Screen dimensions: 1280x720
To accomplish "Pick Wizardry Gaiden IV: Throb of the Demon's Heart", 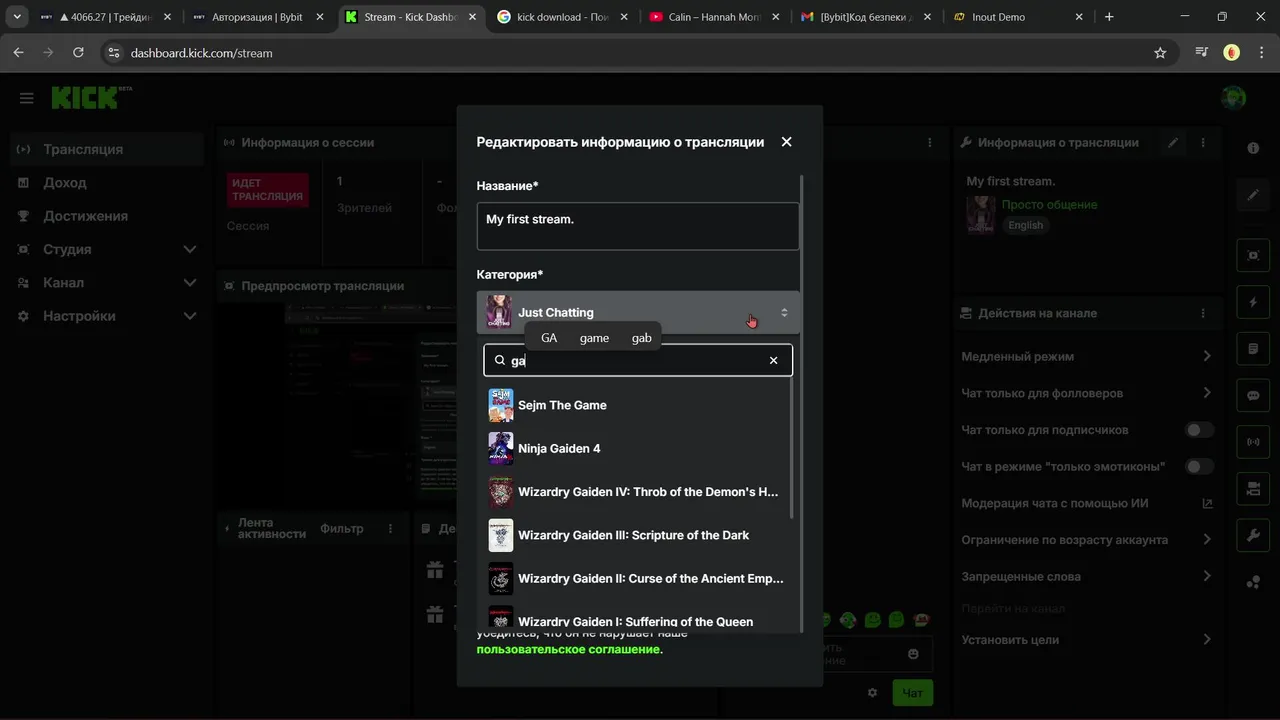I will (x=637, y=492).
